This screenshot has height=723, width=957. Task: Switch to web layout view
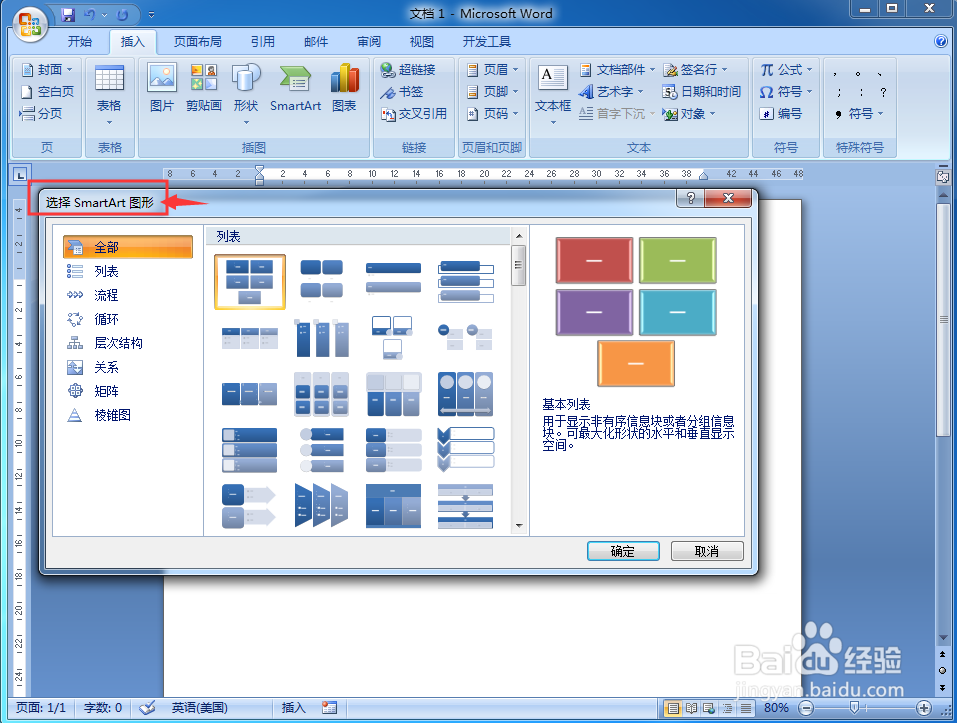[709, 708]
